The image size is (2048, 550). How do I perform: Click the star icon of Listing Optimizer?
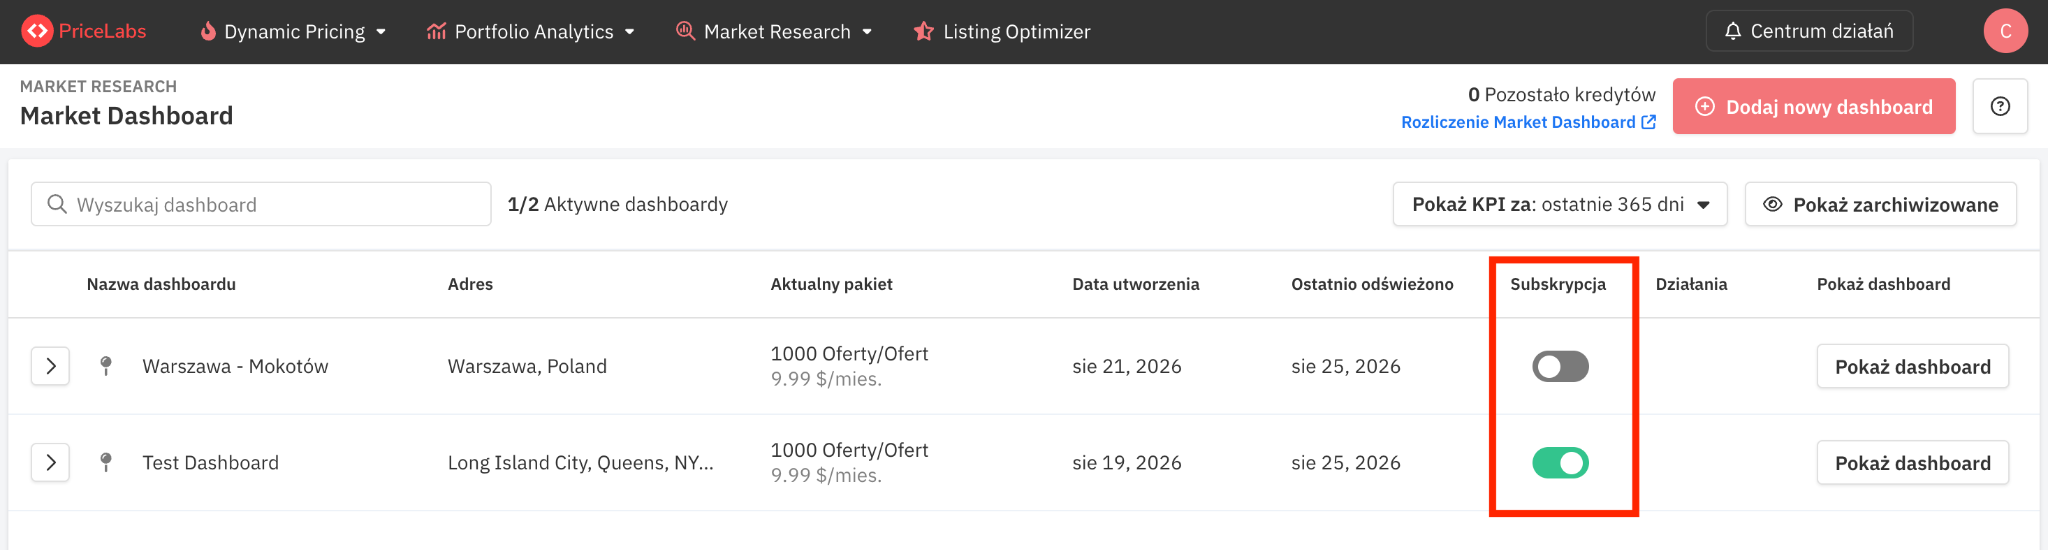(x=923, y=32)
